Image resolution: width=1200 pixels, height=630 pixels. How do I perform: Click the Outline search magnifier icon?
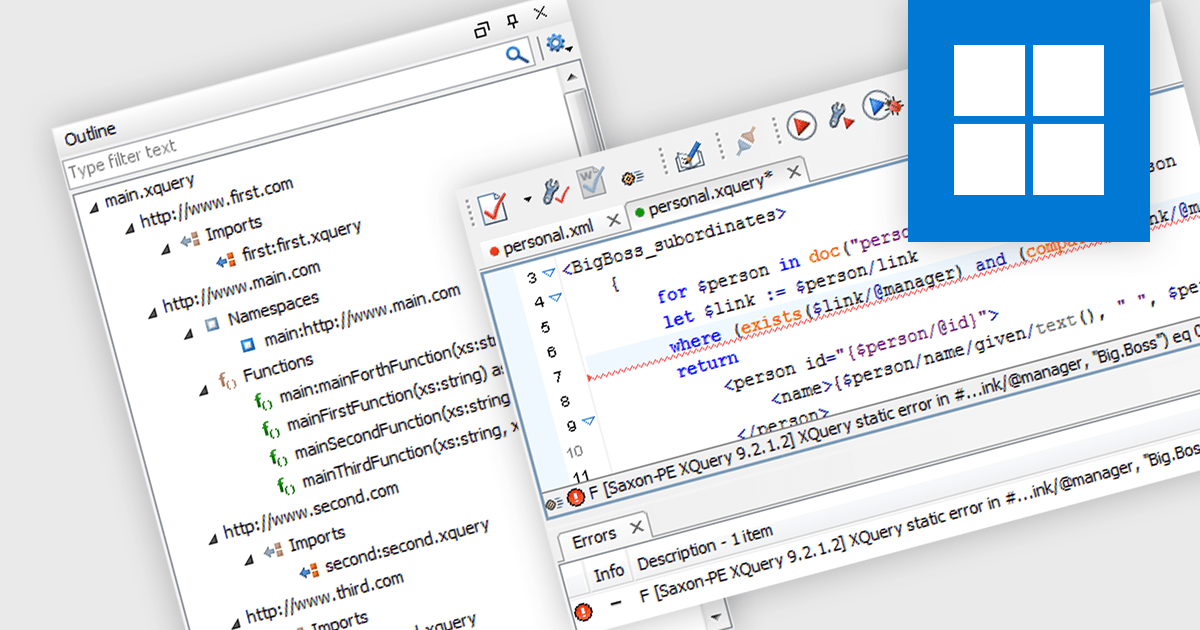tap(517, 55)
